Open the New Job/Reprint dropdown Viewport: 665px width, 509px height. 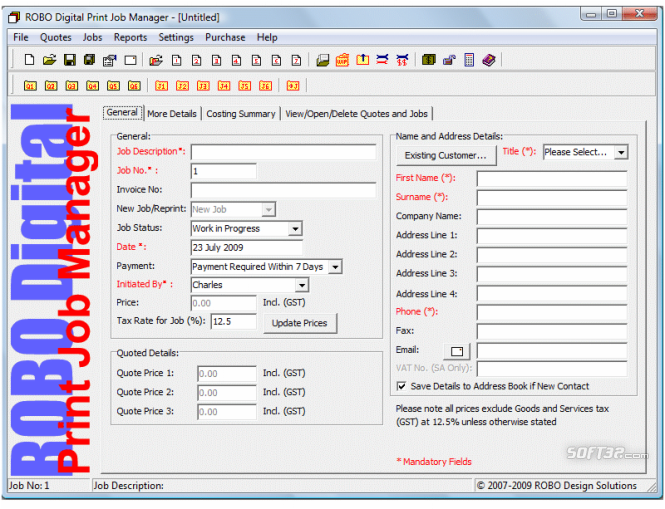[x=268, y=210]
